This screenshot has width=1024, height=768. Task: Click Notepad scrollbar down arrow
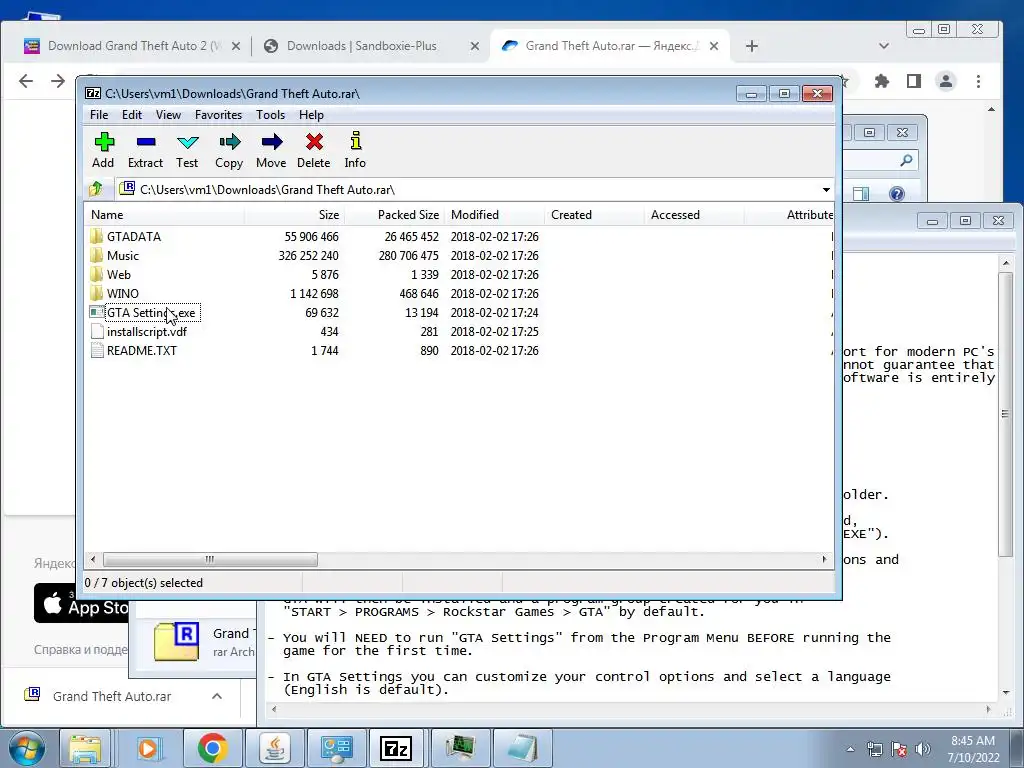(x=1005, y=693)
